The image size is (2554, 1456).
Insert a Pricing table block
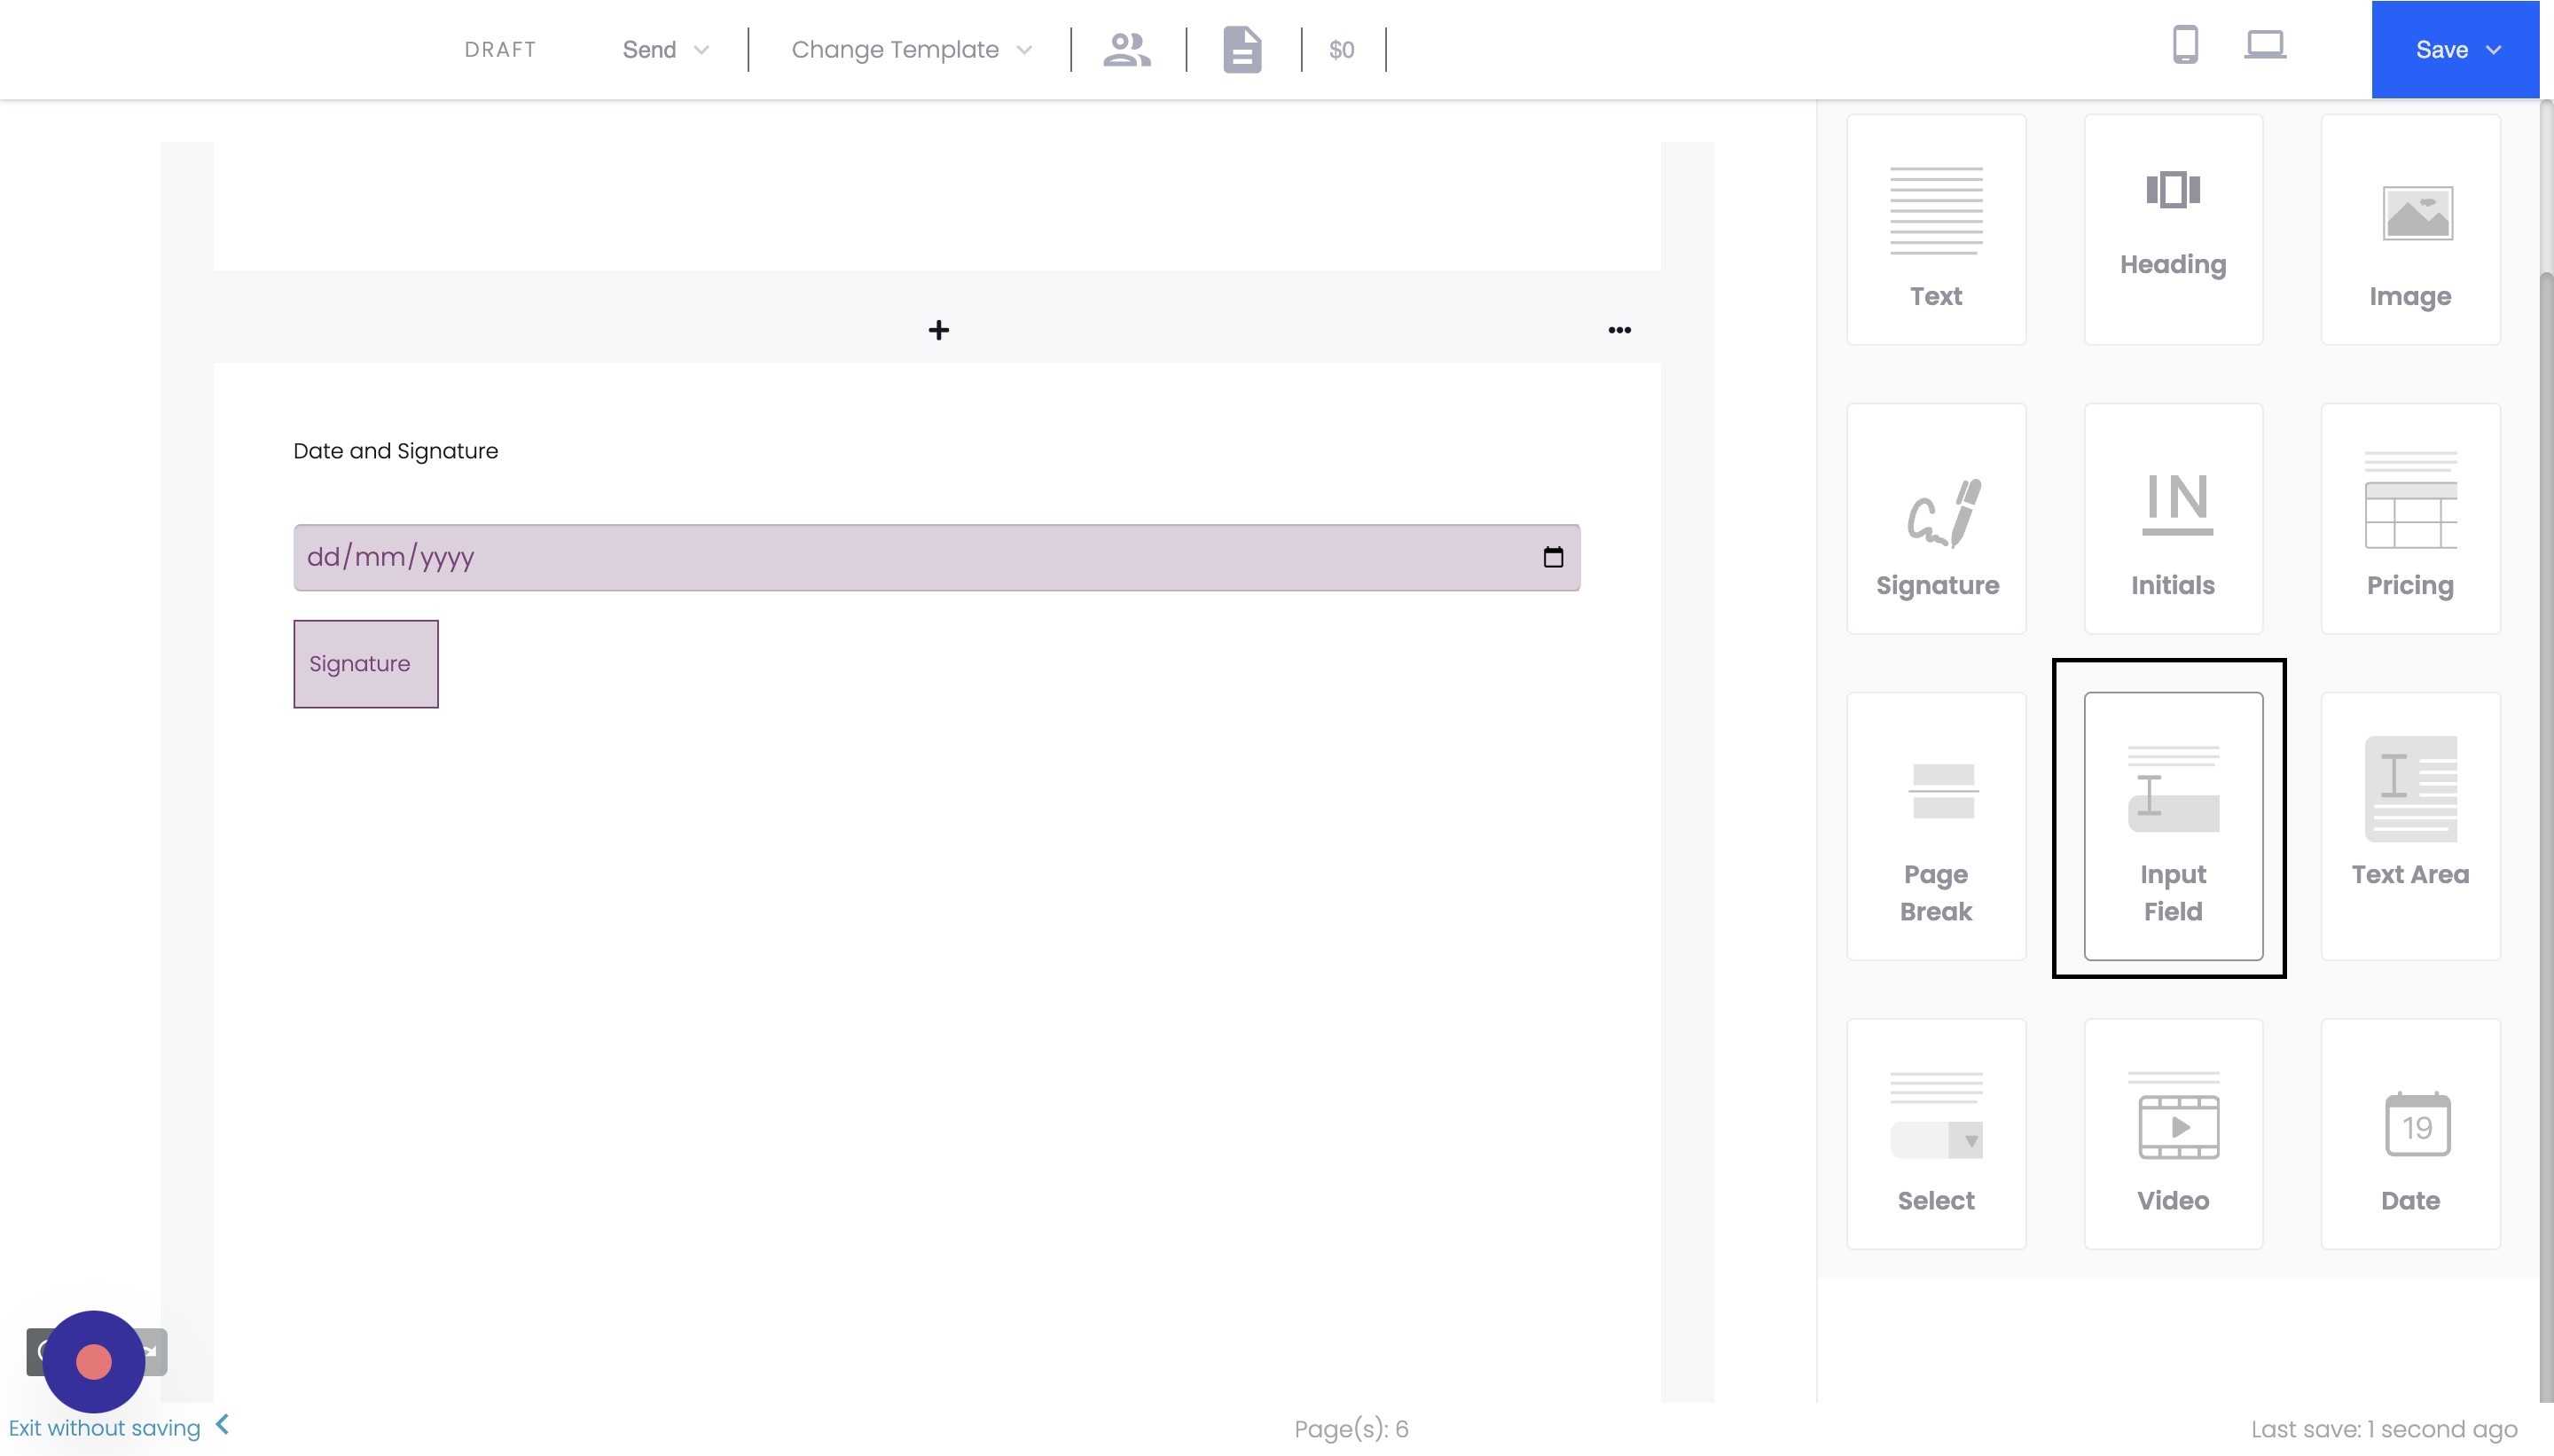2409,518
